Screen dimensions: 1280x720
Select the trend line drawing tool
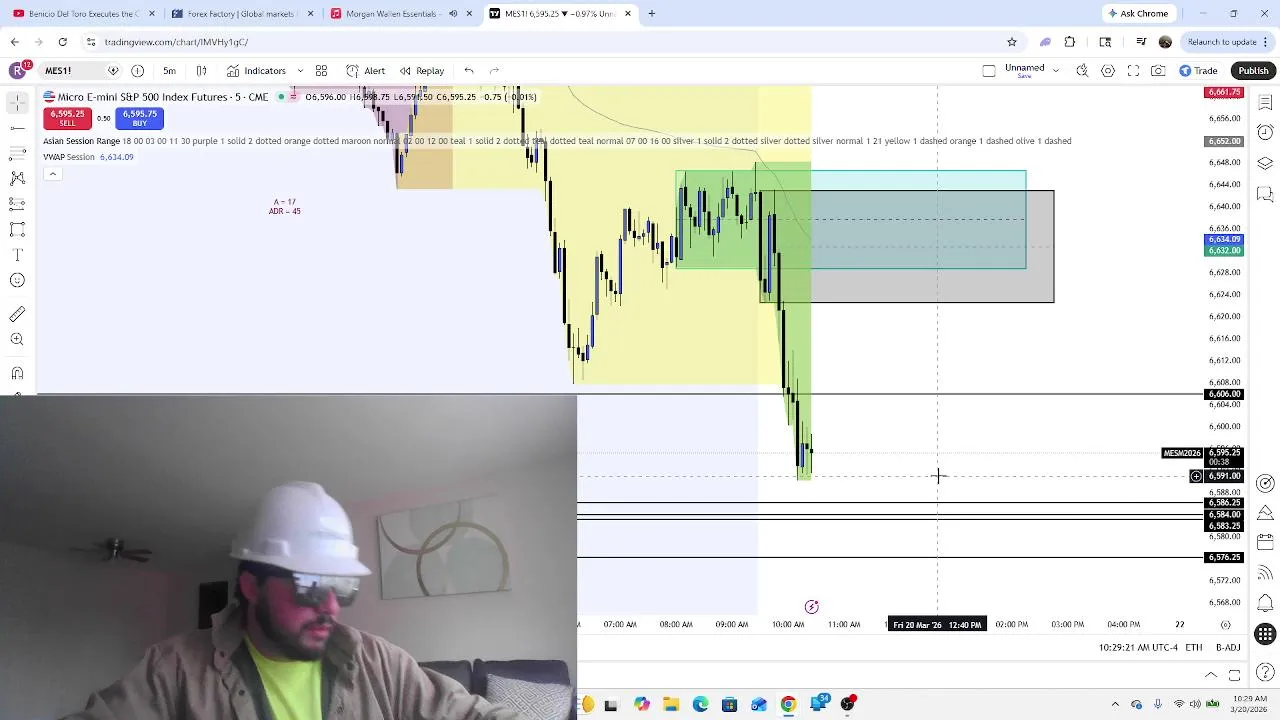(17, 128)
